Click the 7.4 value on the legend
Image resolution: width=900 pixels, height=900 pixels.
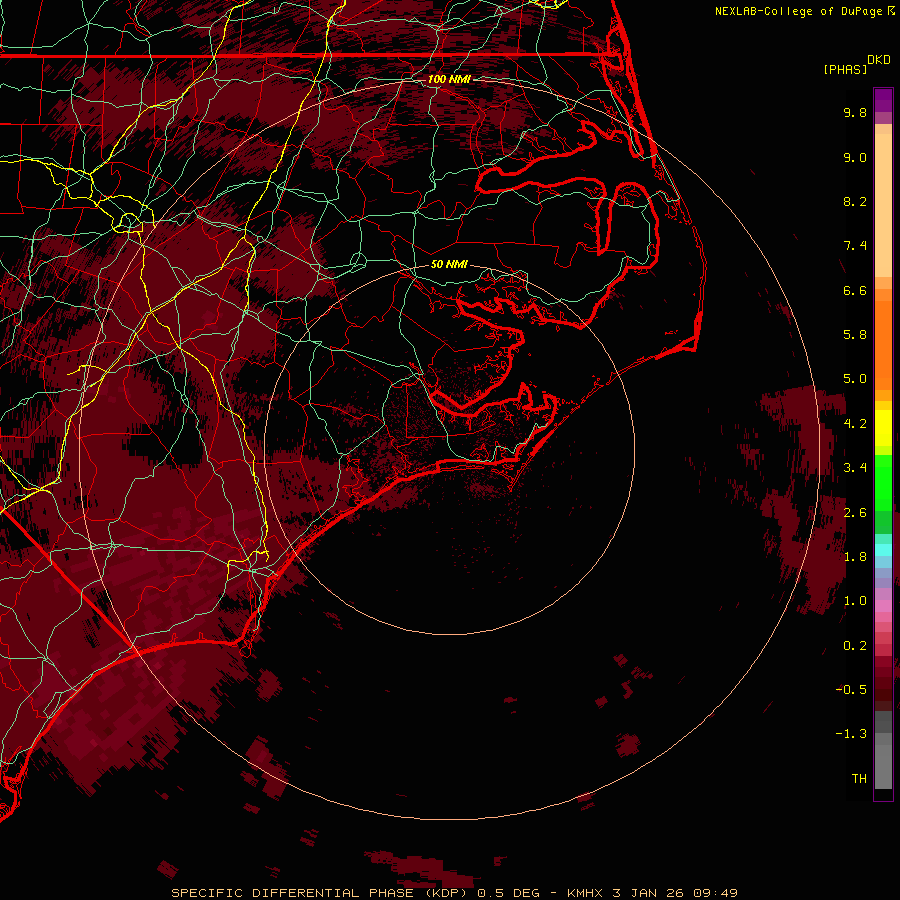(855, 246)
